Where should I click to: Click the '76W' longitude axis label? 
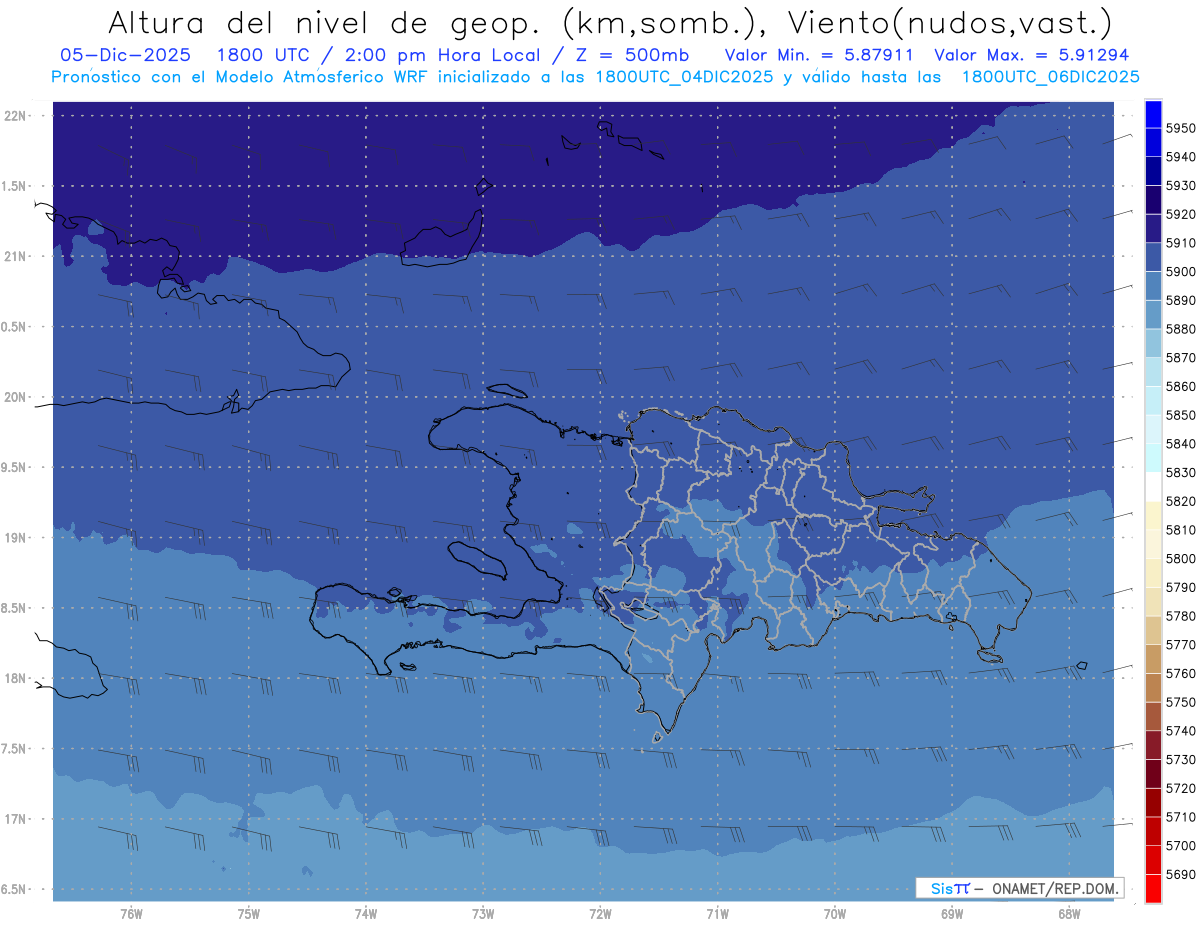tap(131, 915)
